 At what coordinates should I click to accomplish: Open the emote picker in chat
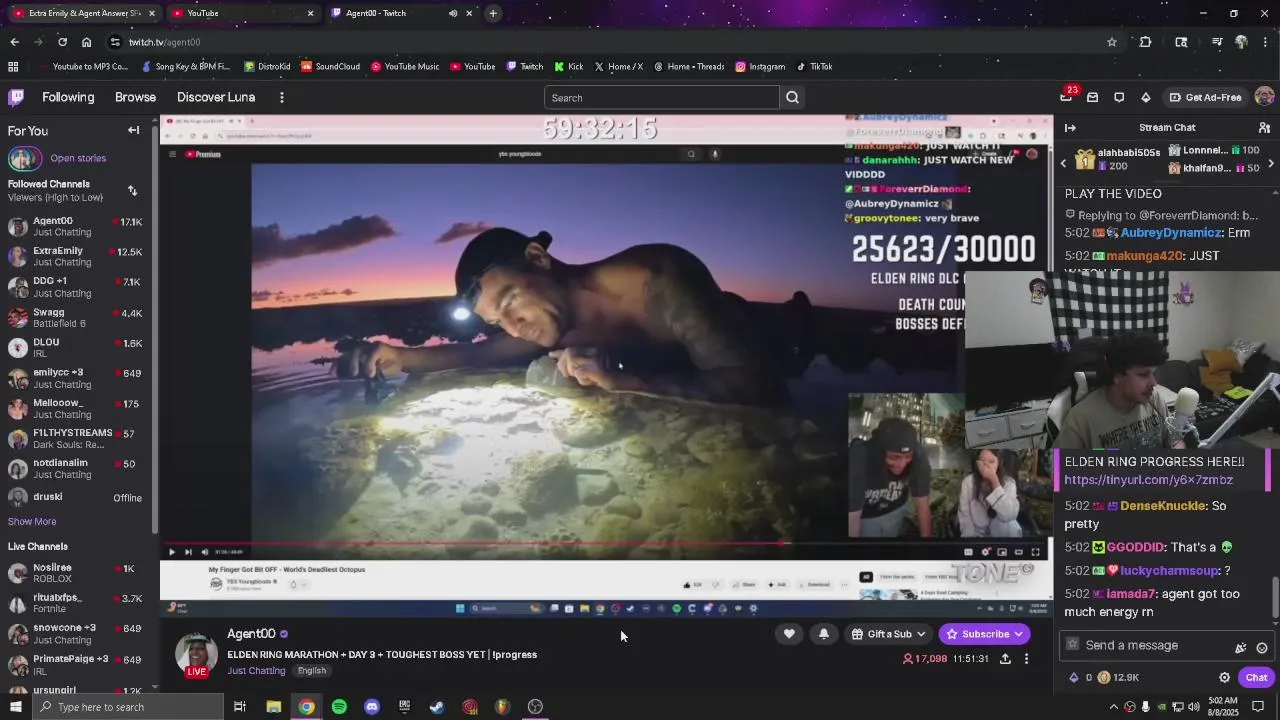1262,647
